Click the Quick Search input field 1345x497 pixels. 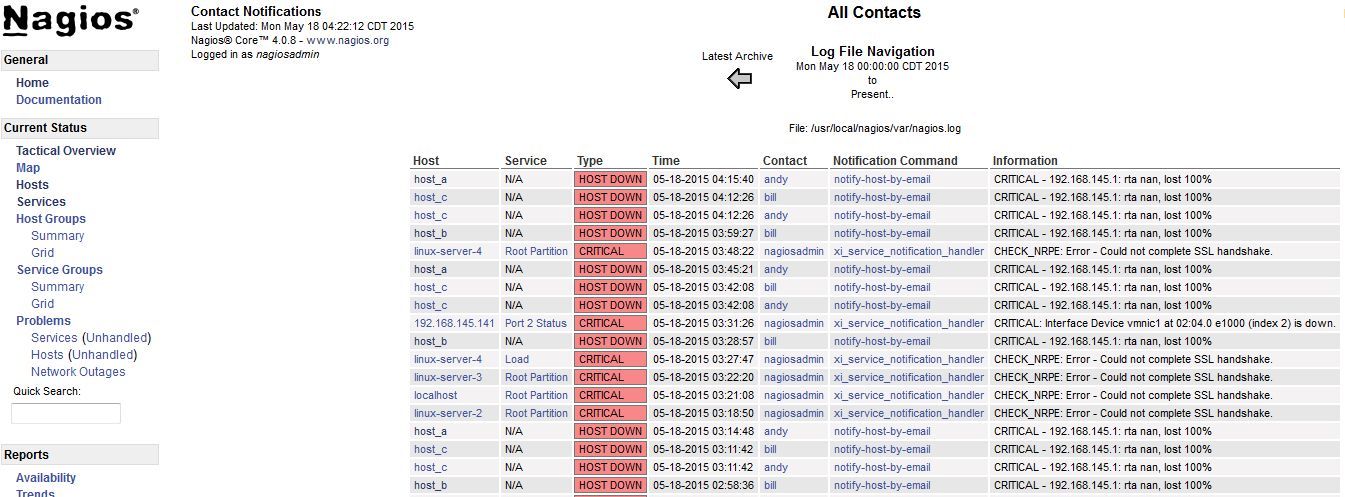[x=66, y=413]
